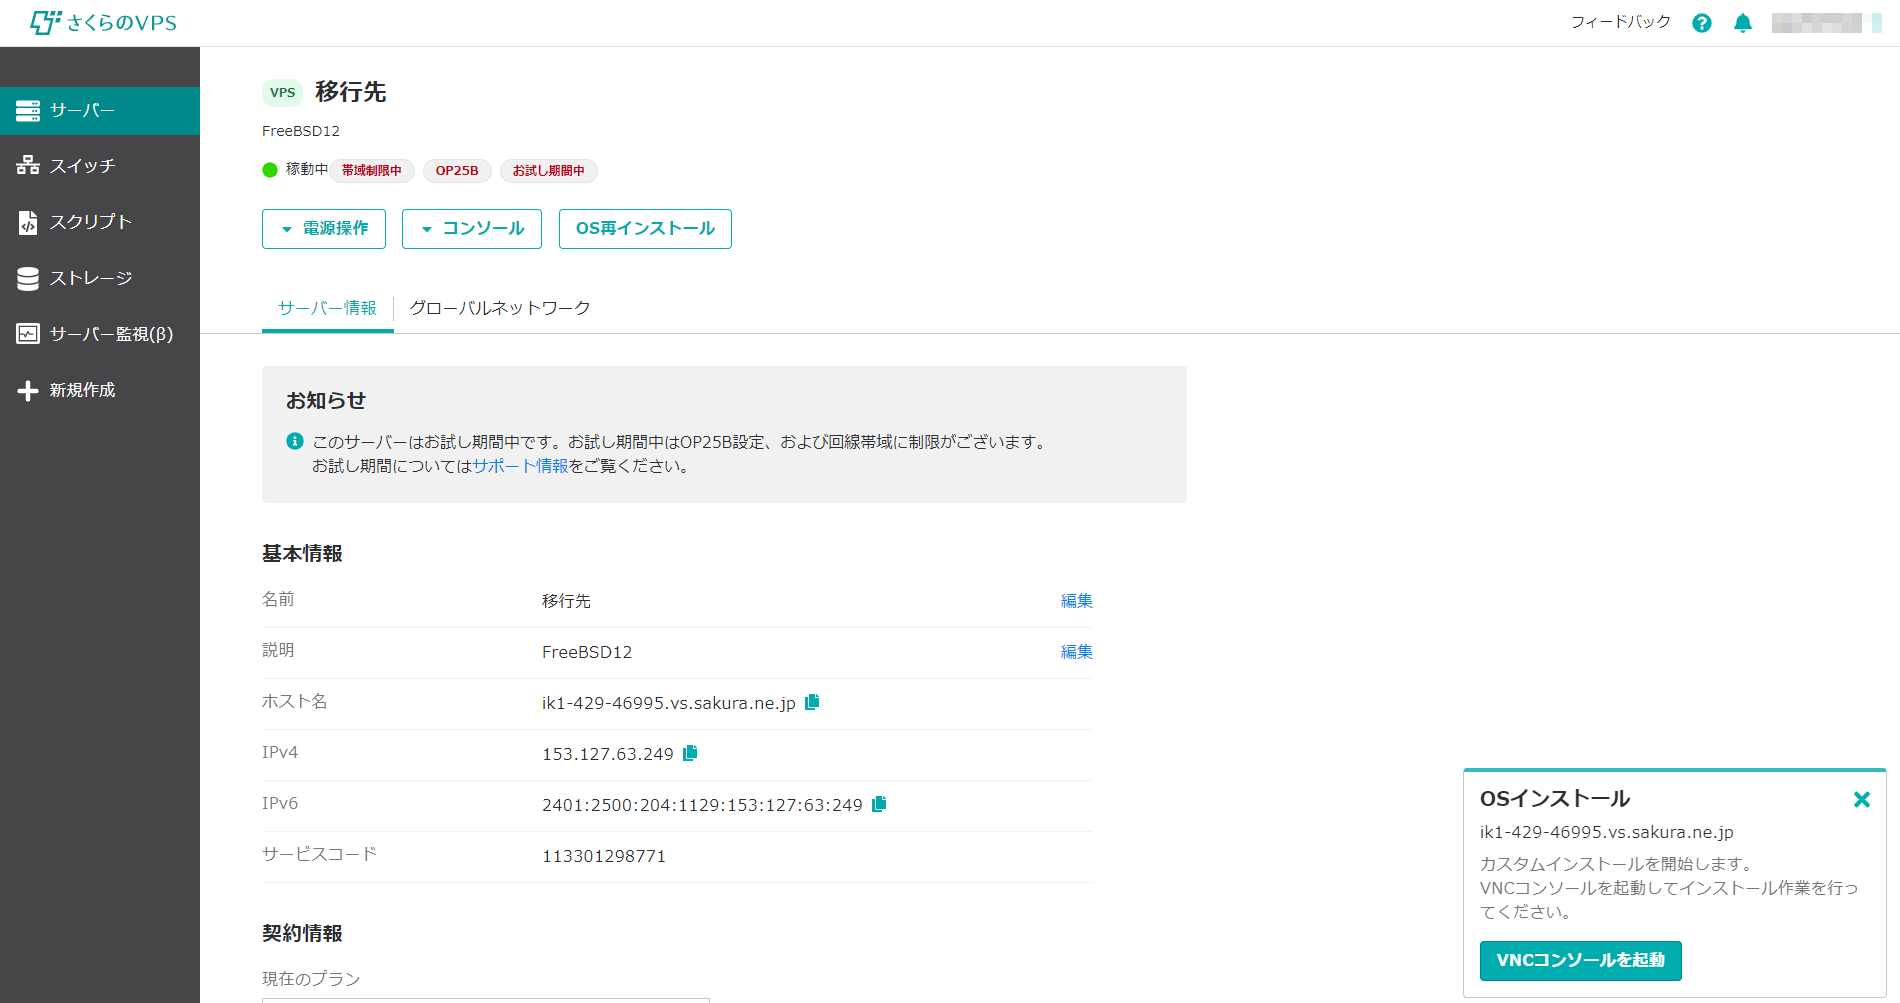Select the サーバー情報 tab

pos(327,308)
